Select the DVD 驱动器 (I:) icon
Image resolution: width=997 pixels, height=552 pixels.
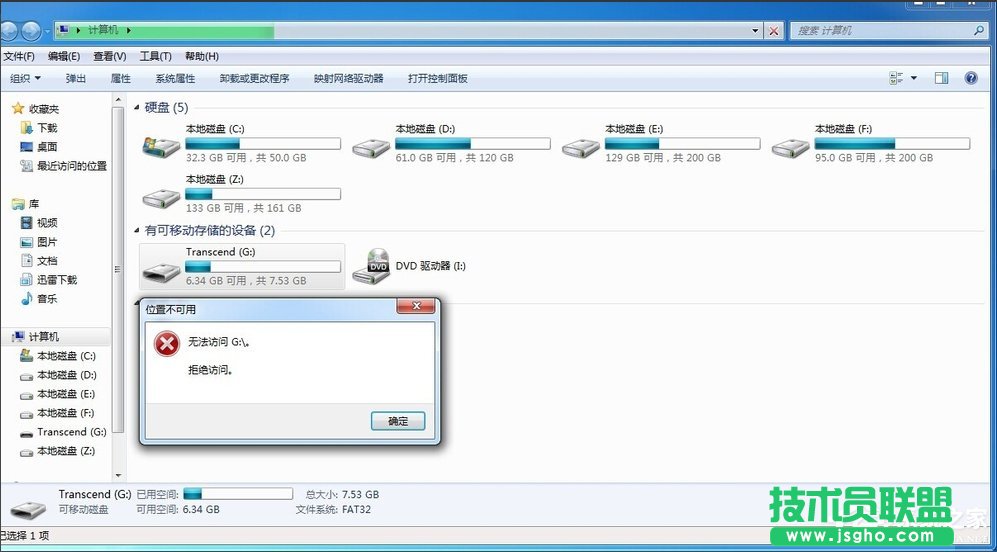pyautogui.click(x=371, y=266)
